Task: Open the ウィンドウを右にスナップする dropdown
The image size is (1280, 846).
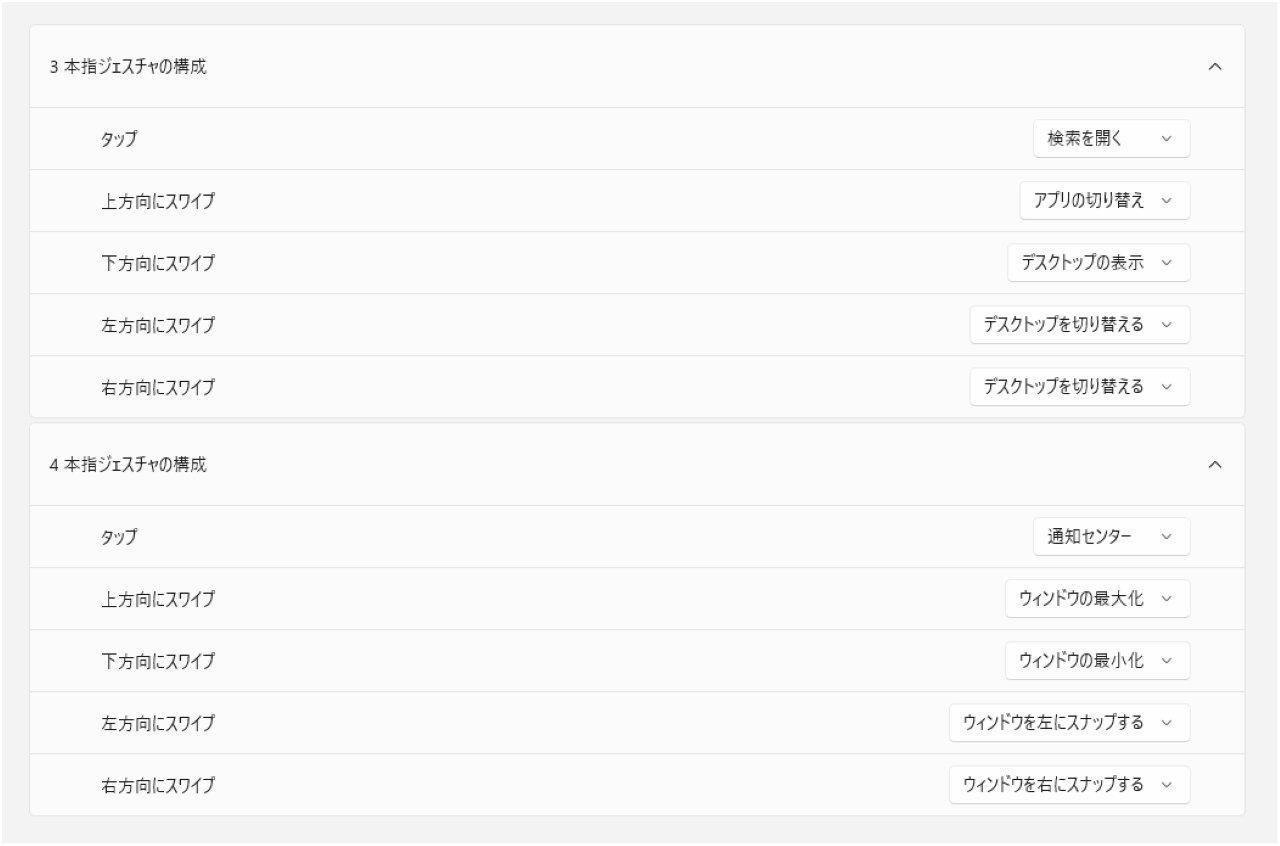Action: tap(1069, 785)
